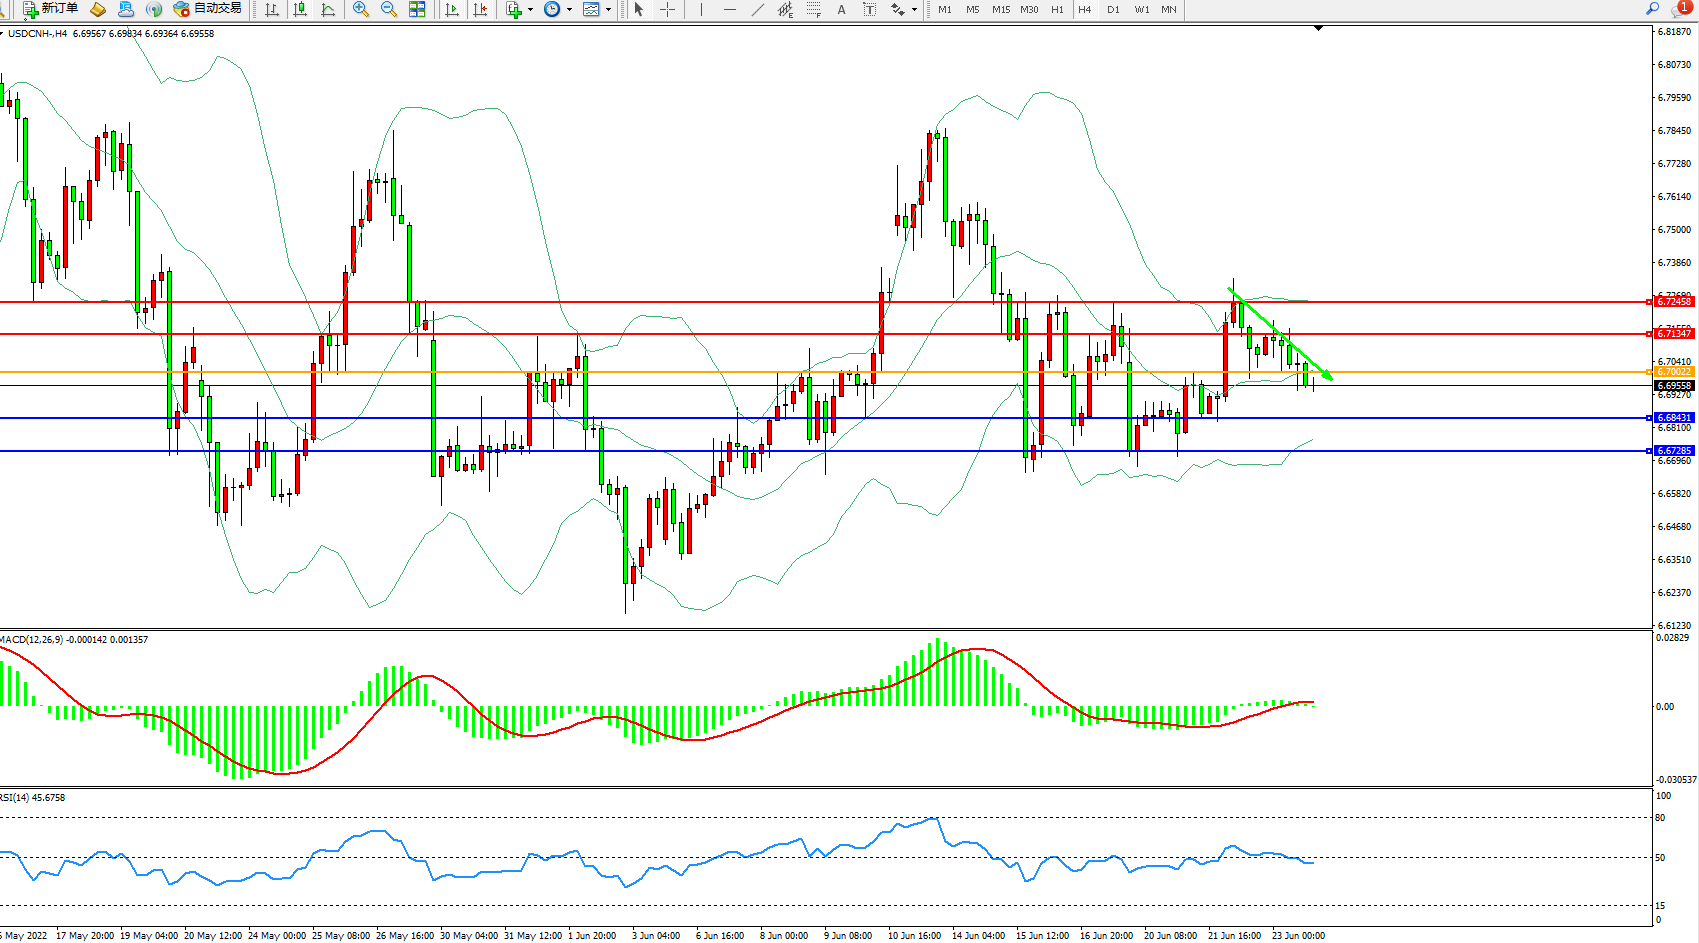Select the trendline drawing tool
1699x943 pixels.
click(758, 9)
